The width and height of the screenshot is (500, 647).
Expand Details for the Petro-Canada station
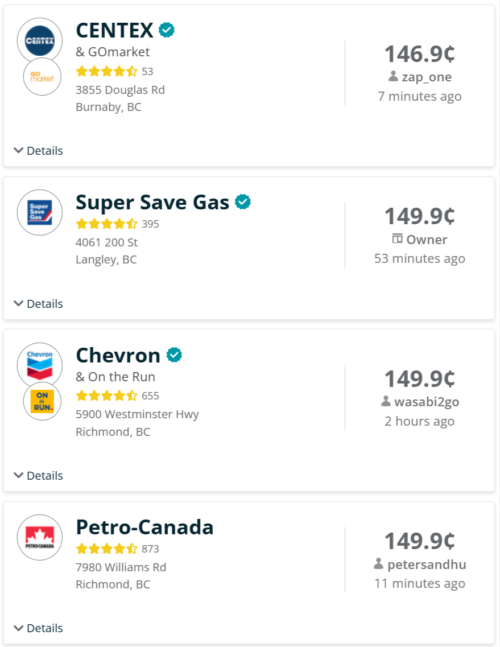(38, 628)
